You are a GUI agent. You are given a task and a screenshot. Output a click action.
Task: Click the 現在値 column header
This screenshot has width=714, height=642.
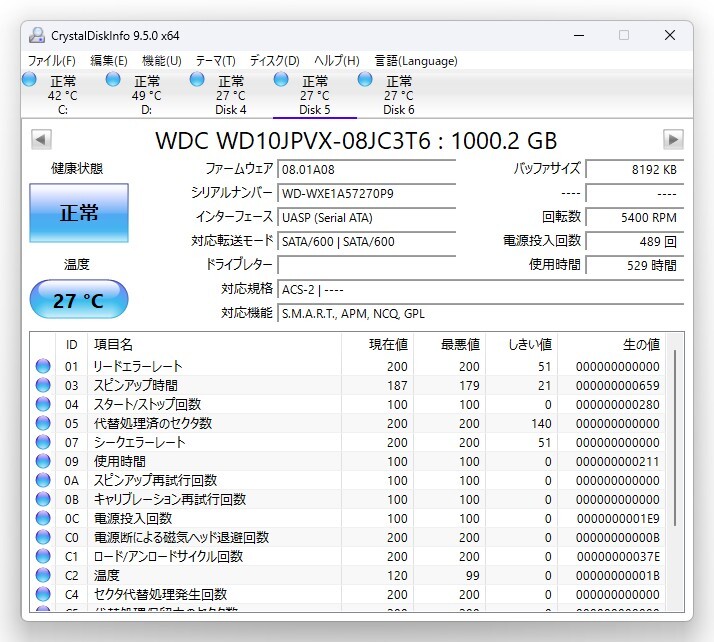pos(377,345)
